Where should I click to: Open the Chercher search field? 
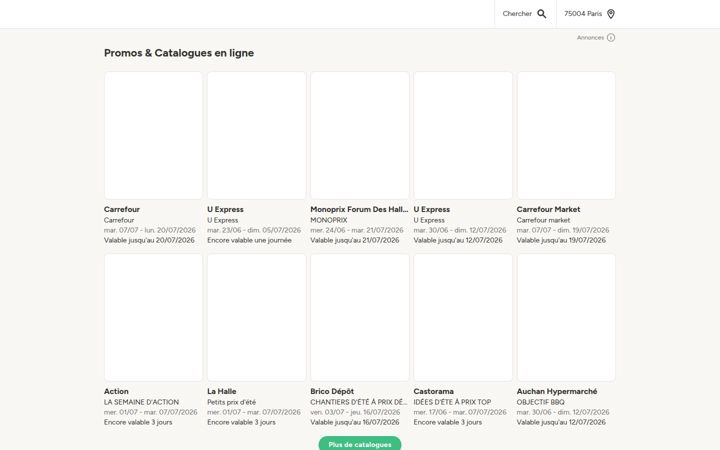(x=525, y=14)
